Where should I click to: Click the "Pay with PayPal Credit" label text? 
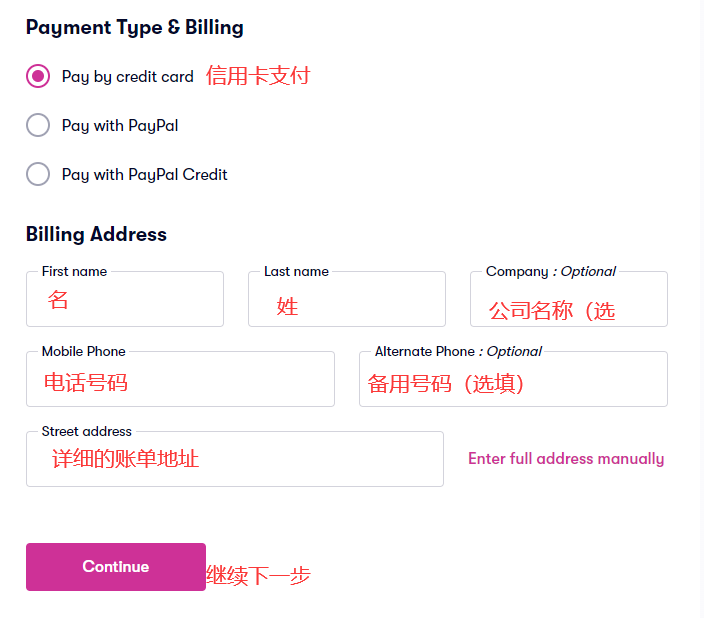[x=144, y=174]
